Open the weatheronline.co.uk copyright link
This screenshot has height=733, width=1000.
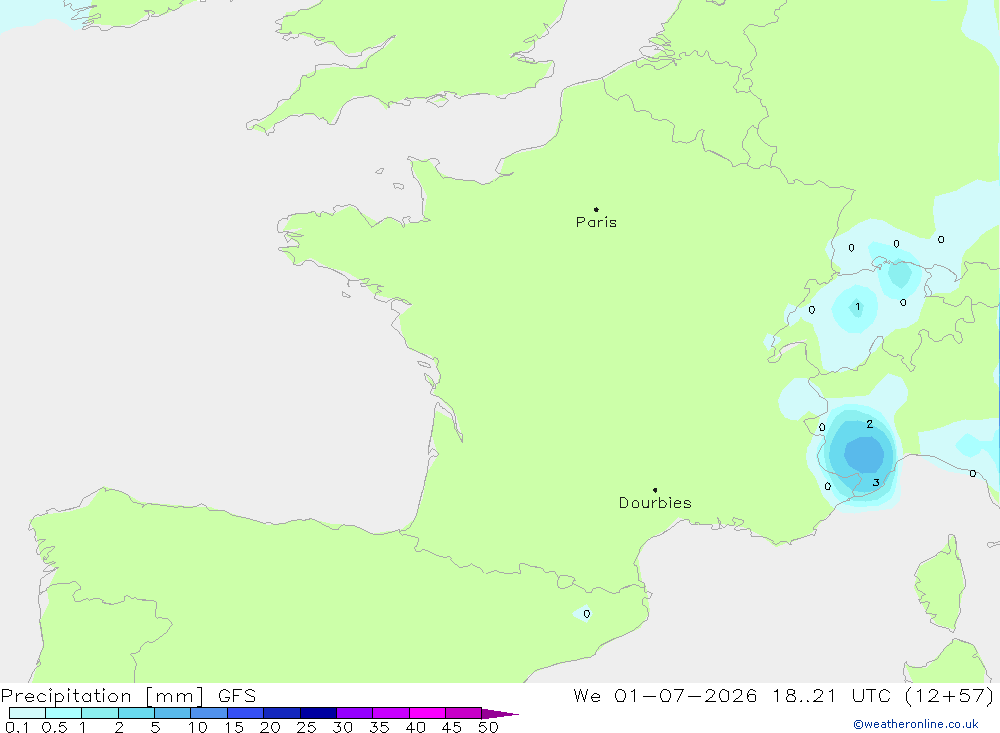click(916, 724)
